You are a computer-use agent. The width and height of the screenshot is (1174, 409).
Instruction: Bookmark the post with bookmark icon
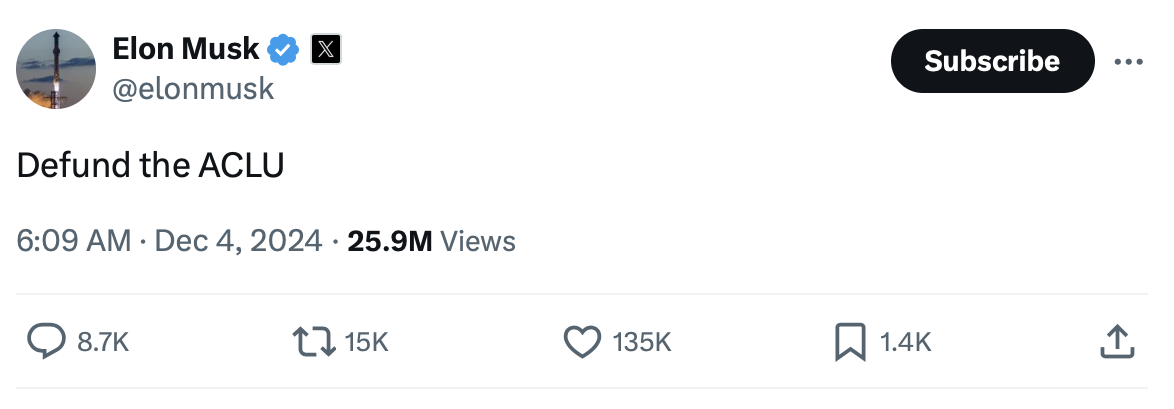click(x=849, y=342)
